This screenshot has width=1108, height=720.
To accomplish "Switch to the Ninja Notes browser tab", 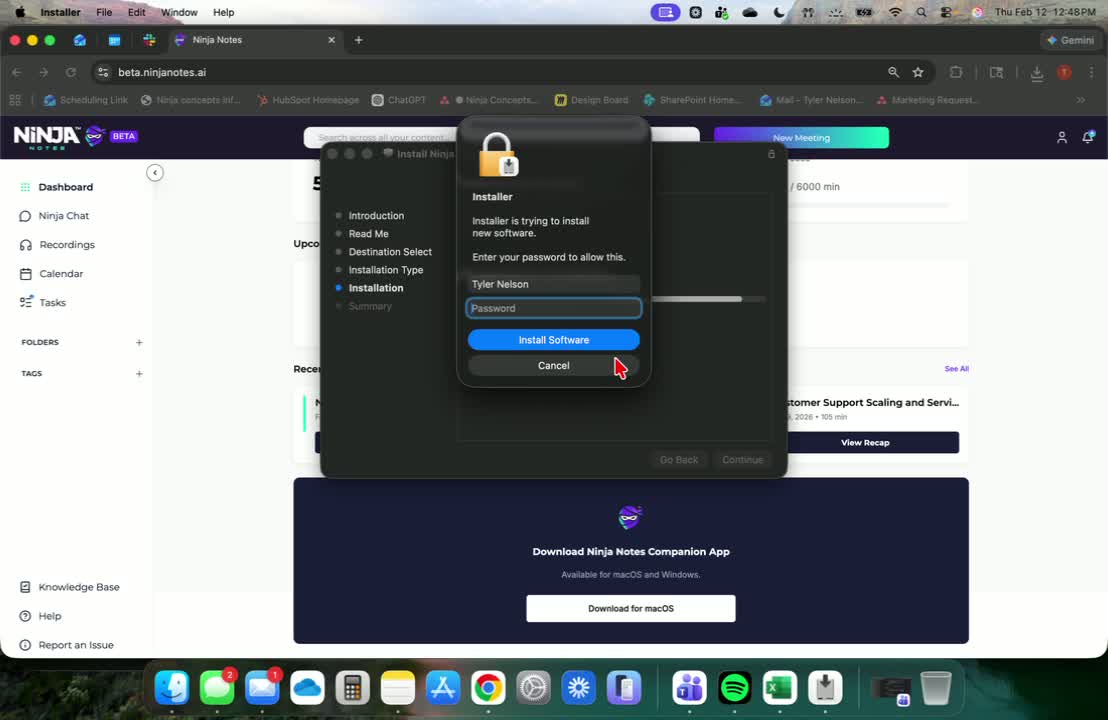I will pyautogui.click(x=253, y=40).
